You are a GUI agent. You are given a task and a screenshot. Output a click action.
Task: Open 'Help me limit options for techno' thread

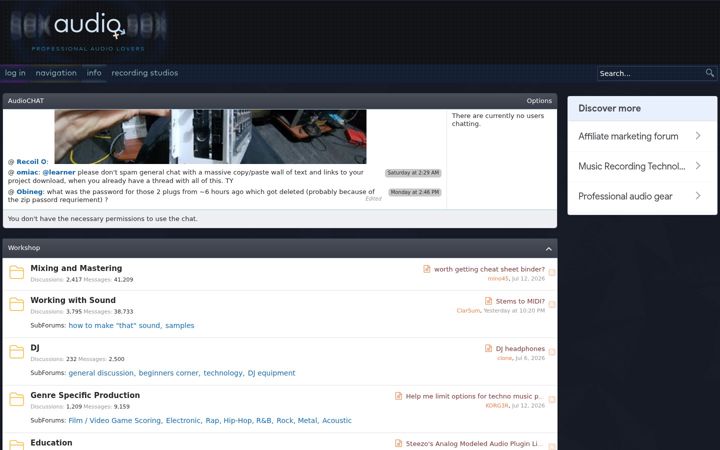[x=475, y=396]
